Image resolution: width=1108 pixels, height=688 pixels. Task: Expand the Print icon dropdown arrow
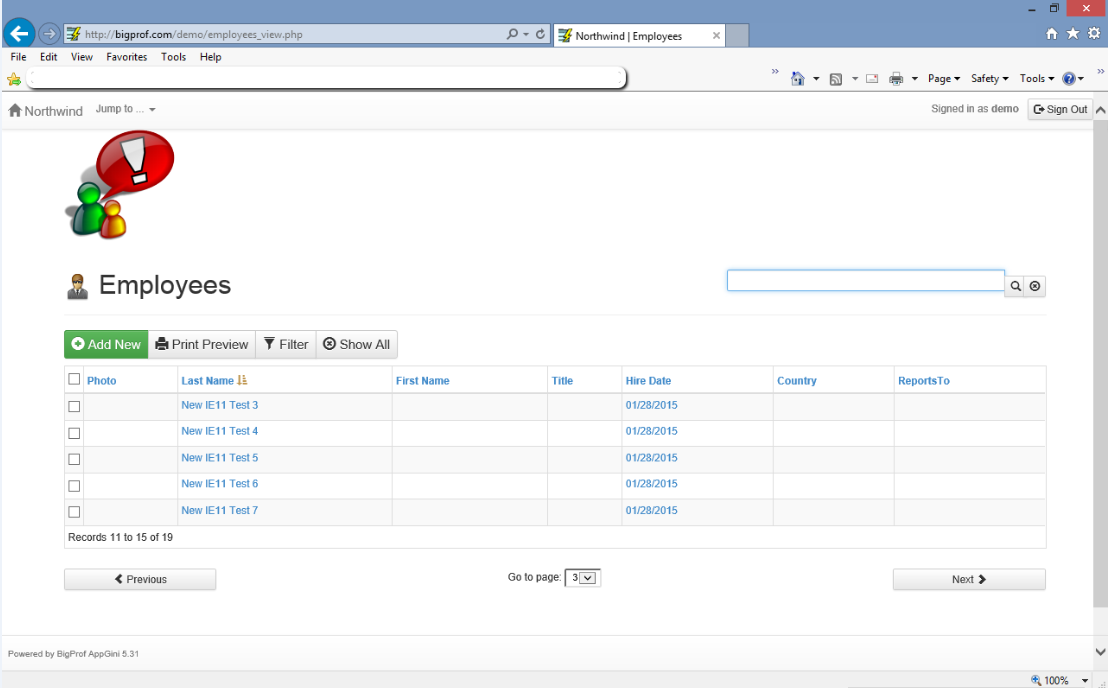pyautogui.click(x=914, y=79)
